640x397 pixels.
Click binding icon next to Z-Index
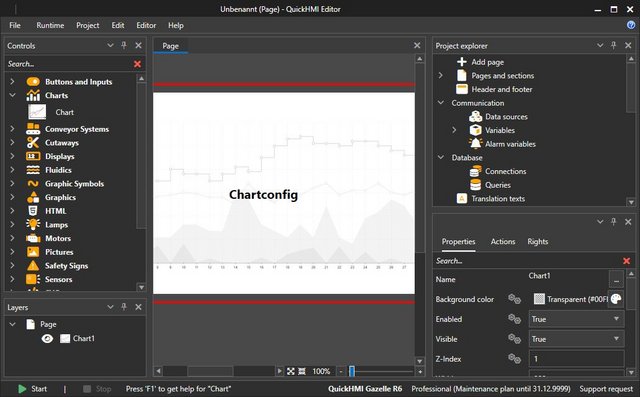514,359
